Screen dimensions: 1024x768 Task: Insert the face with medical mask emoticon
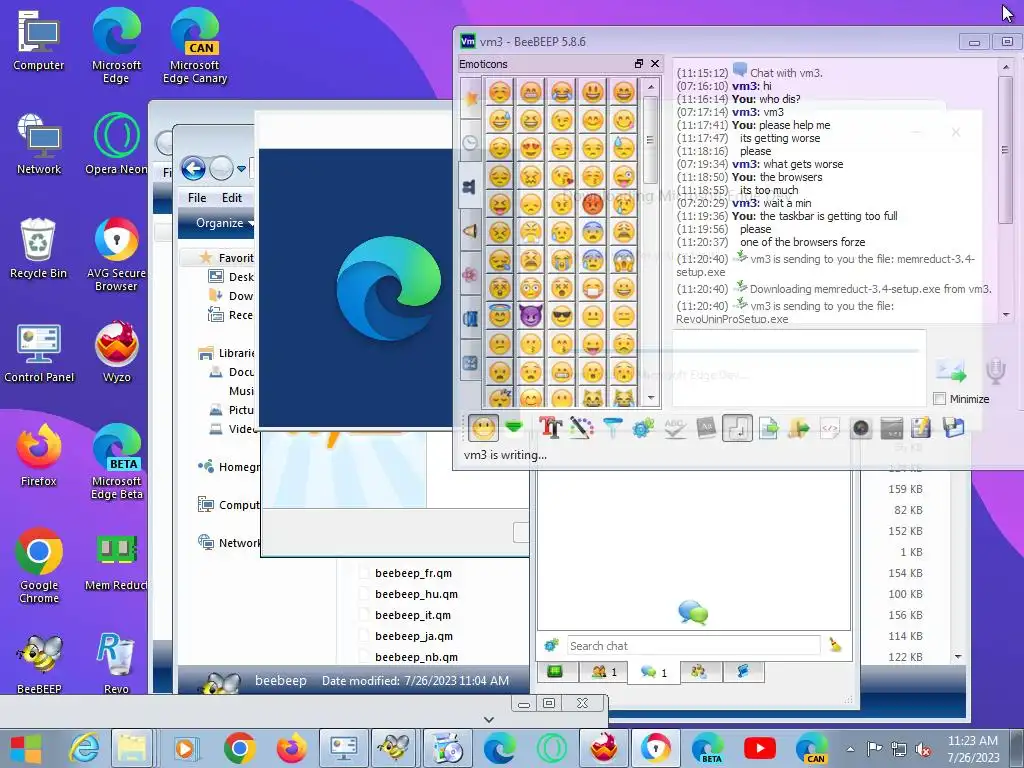click(x=592, y=288)
